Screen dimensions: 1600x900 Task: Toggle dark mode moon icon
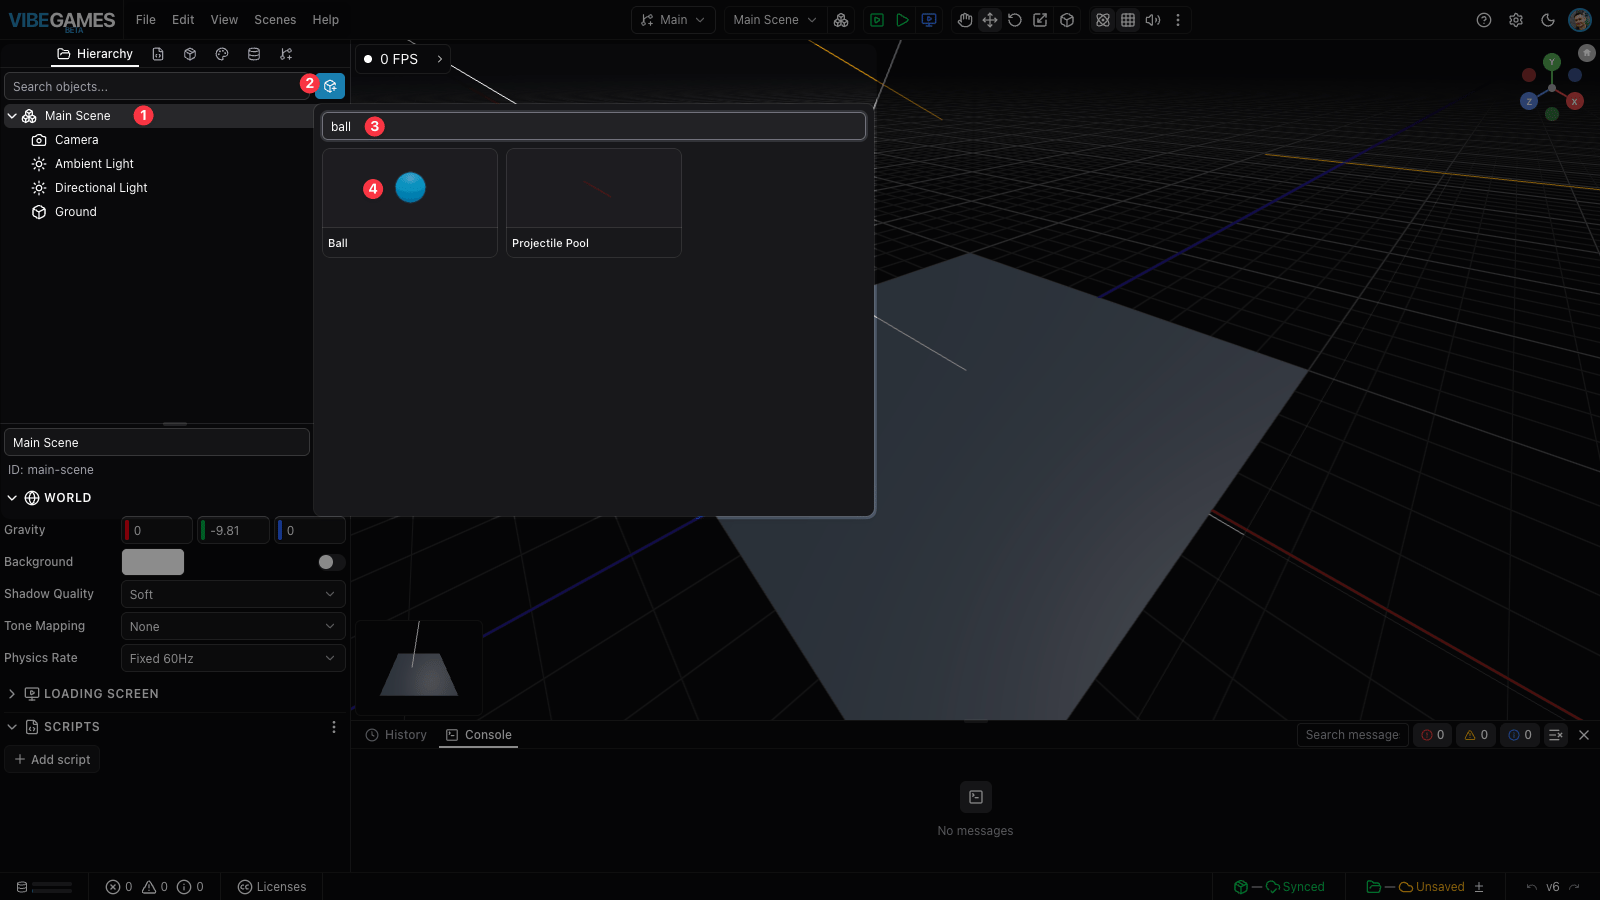pyautogui.click(x=1548, y=20)
